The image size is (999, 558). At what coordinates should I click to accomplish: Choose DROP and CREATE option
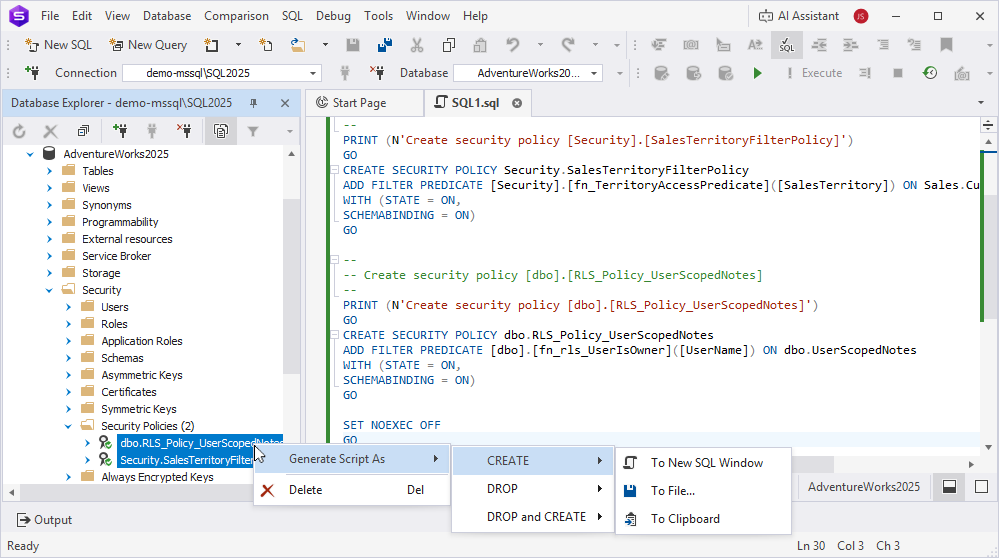(533, 517)
